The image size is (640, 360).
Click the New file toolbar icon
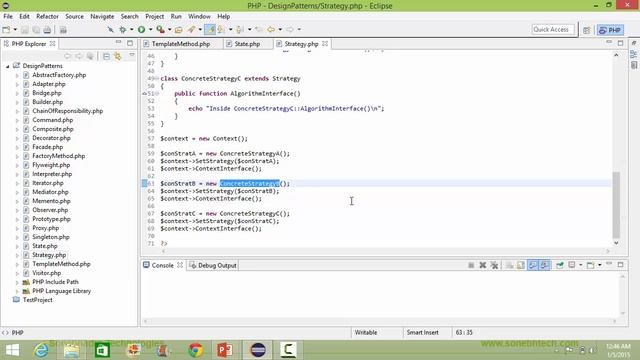pyautogui.click(x=6, y=29)
